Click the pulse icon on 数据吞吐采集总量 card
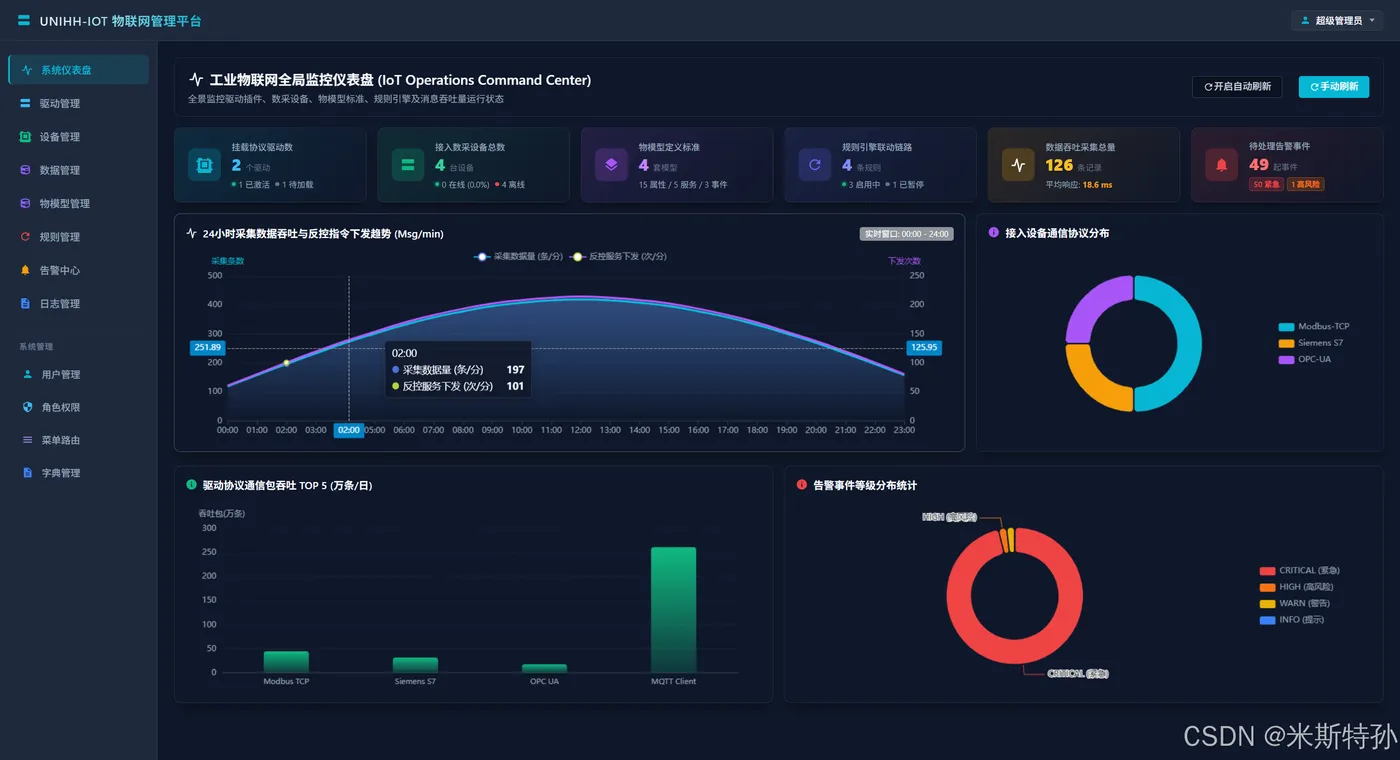 pyautogui.click(x=1018, y=165)
